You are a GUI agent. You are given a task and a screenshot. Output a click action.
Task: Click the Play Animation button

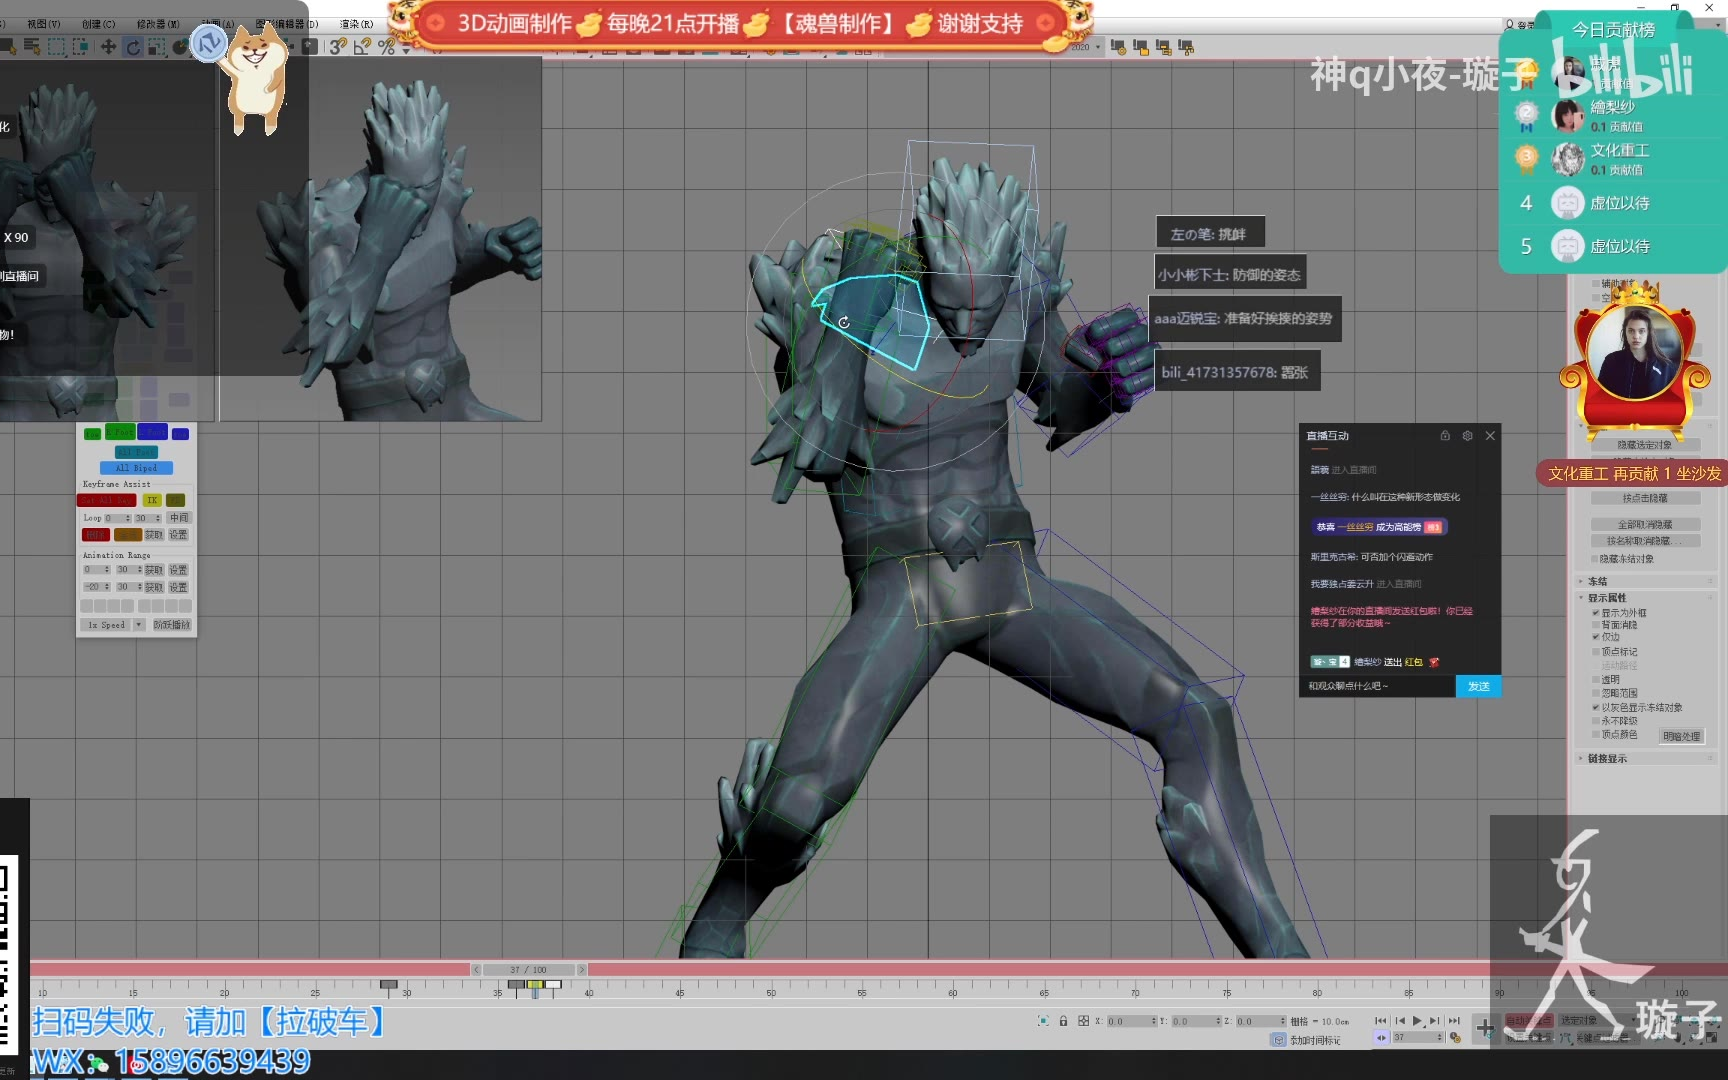1417,1021
